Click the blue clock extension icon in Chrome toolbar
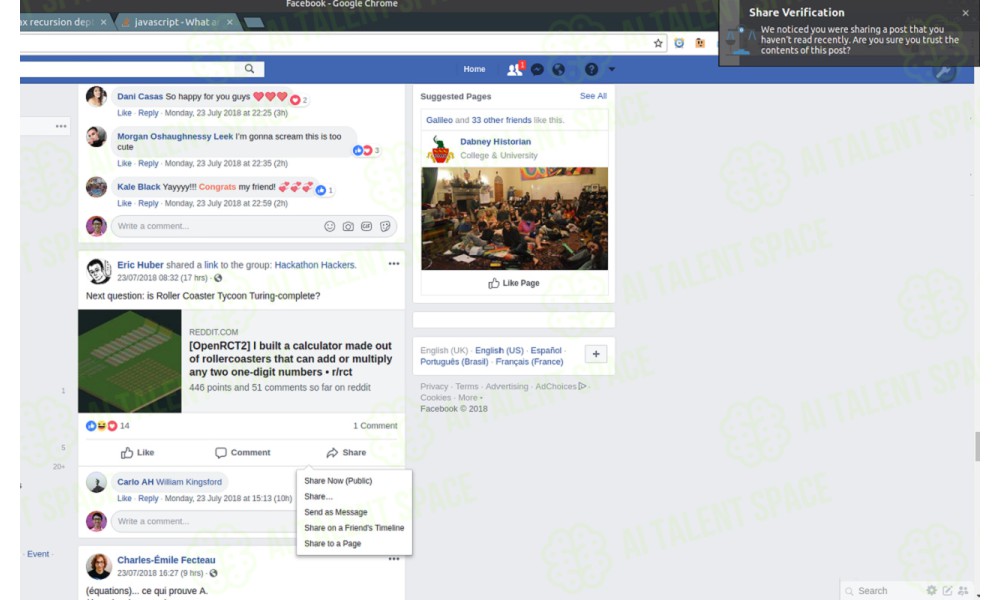The width and height of the screenshot is (1000, 600). click(679, 43)
